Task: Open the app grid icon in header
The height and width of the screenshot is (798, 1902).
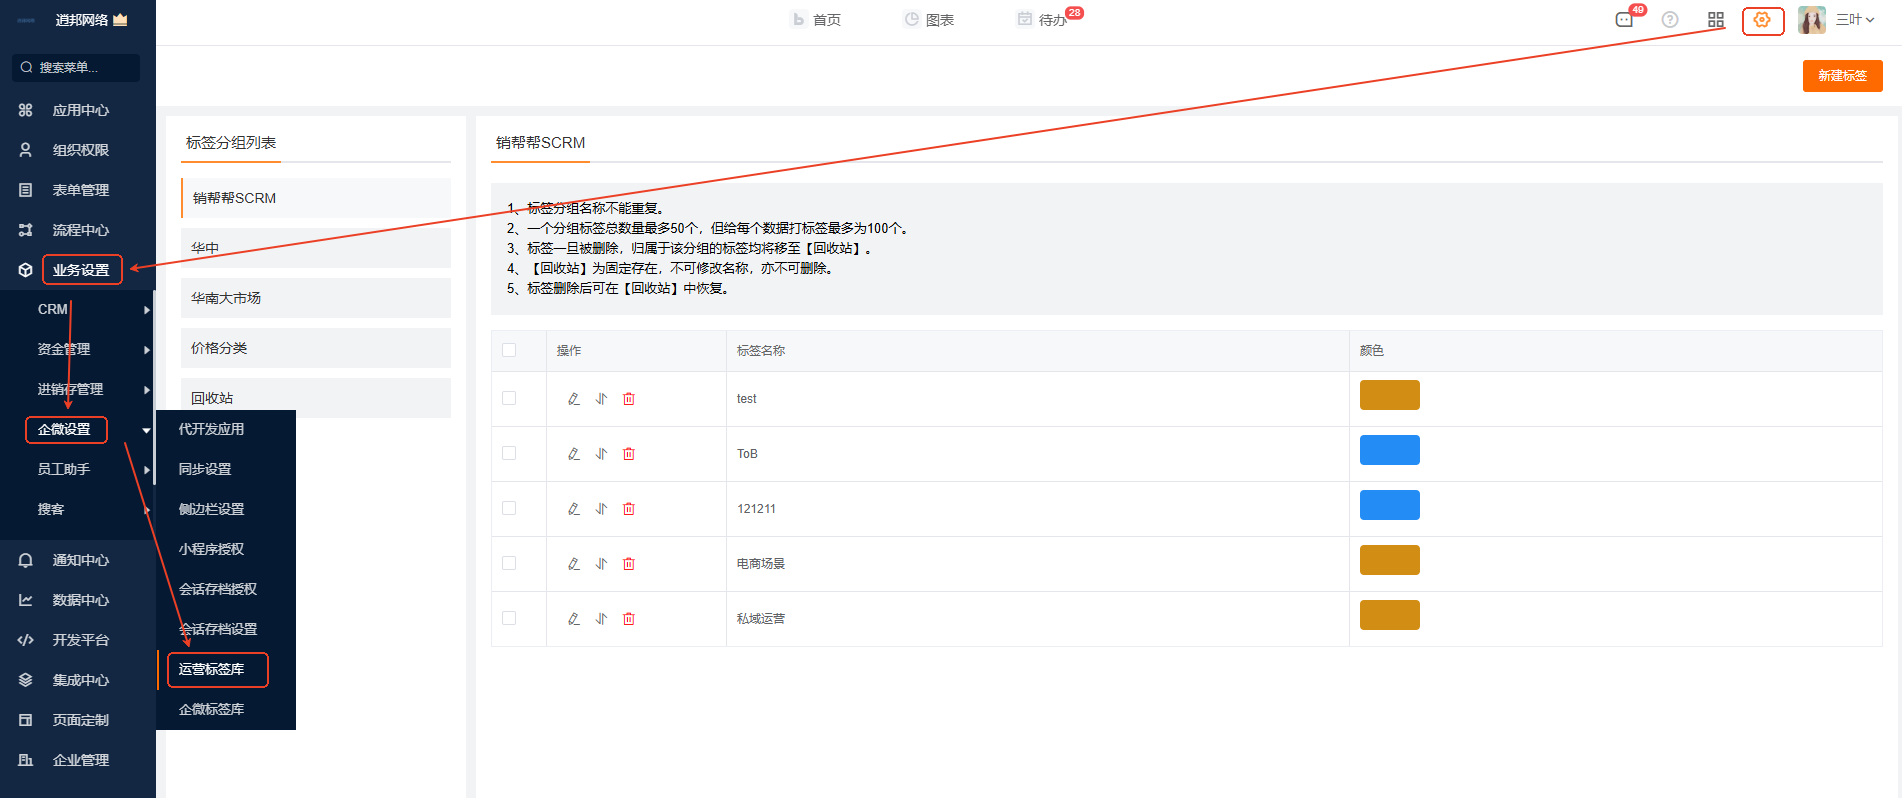Action: point(1716,20)
